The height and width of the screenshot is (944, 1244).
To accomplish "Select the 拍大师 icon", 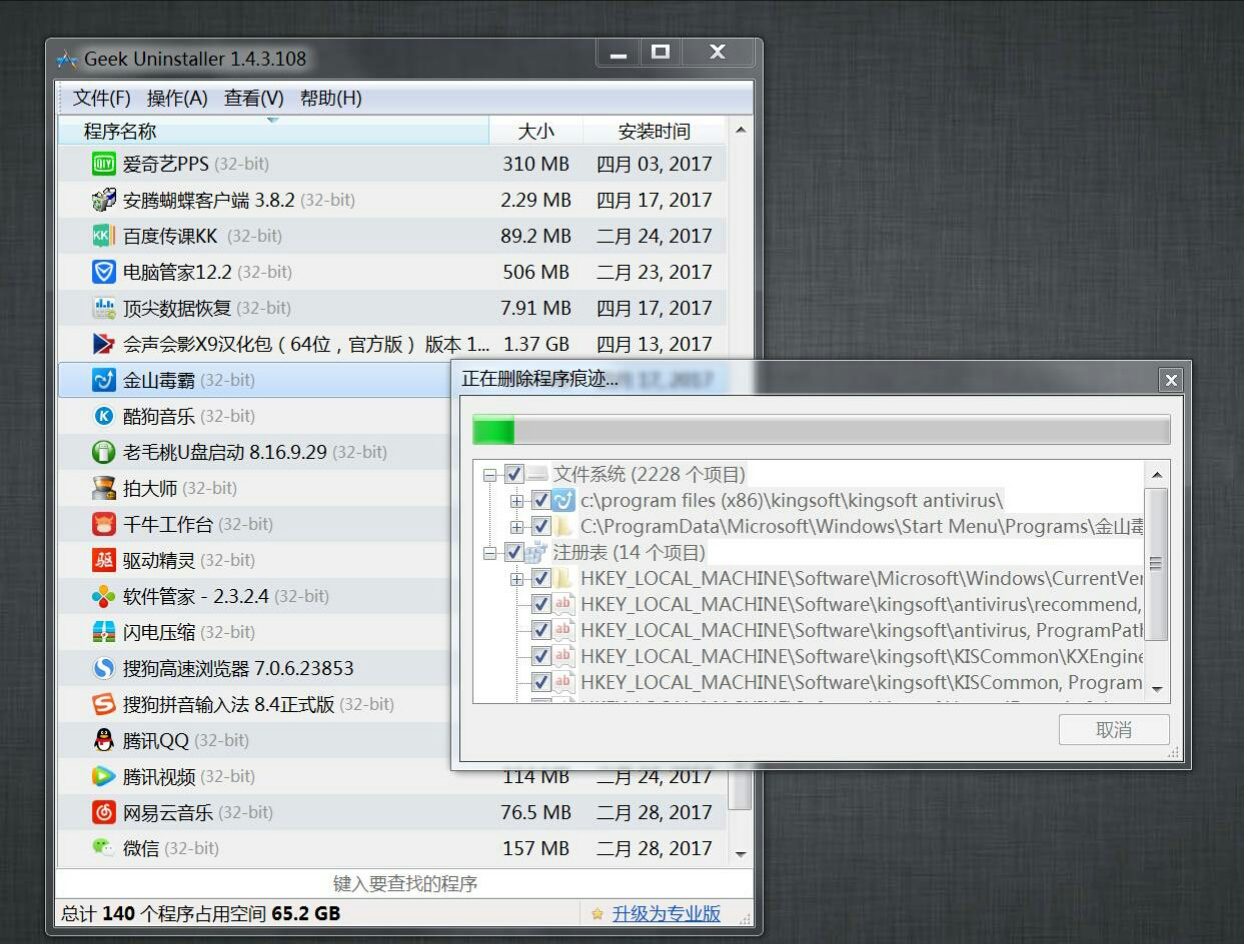I will point(104,488).
